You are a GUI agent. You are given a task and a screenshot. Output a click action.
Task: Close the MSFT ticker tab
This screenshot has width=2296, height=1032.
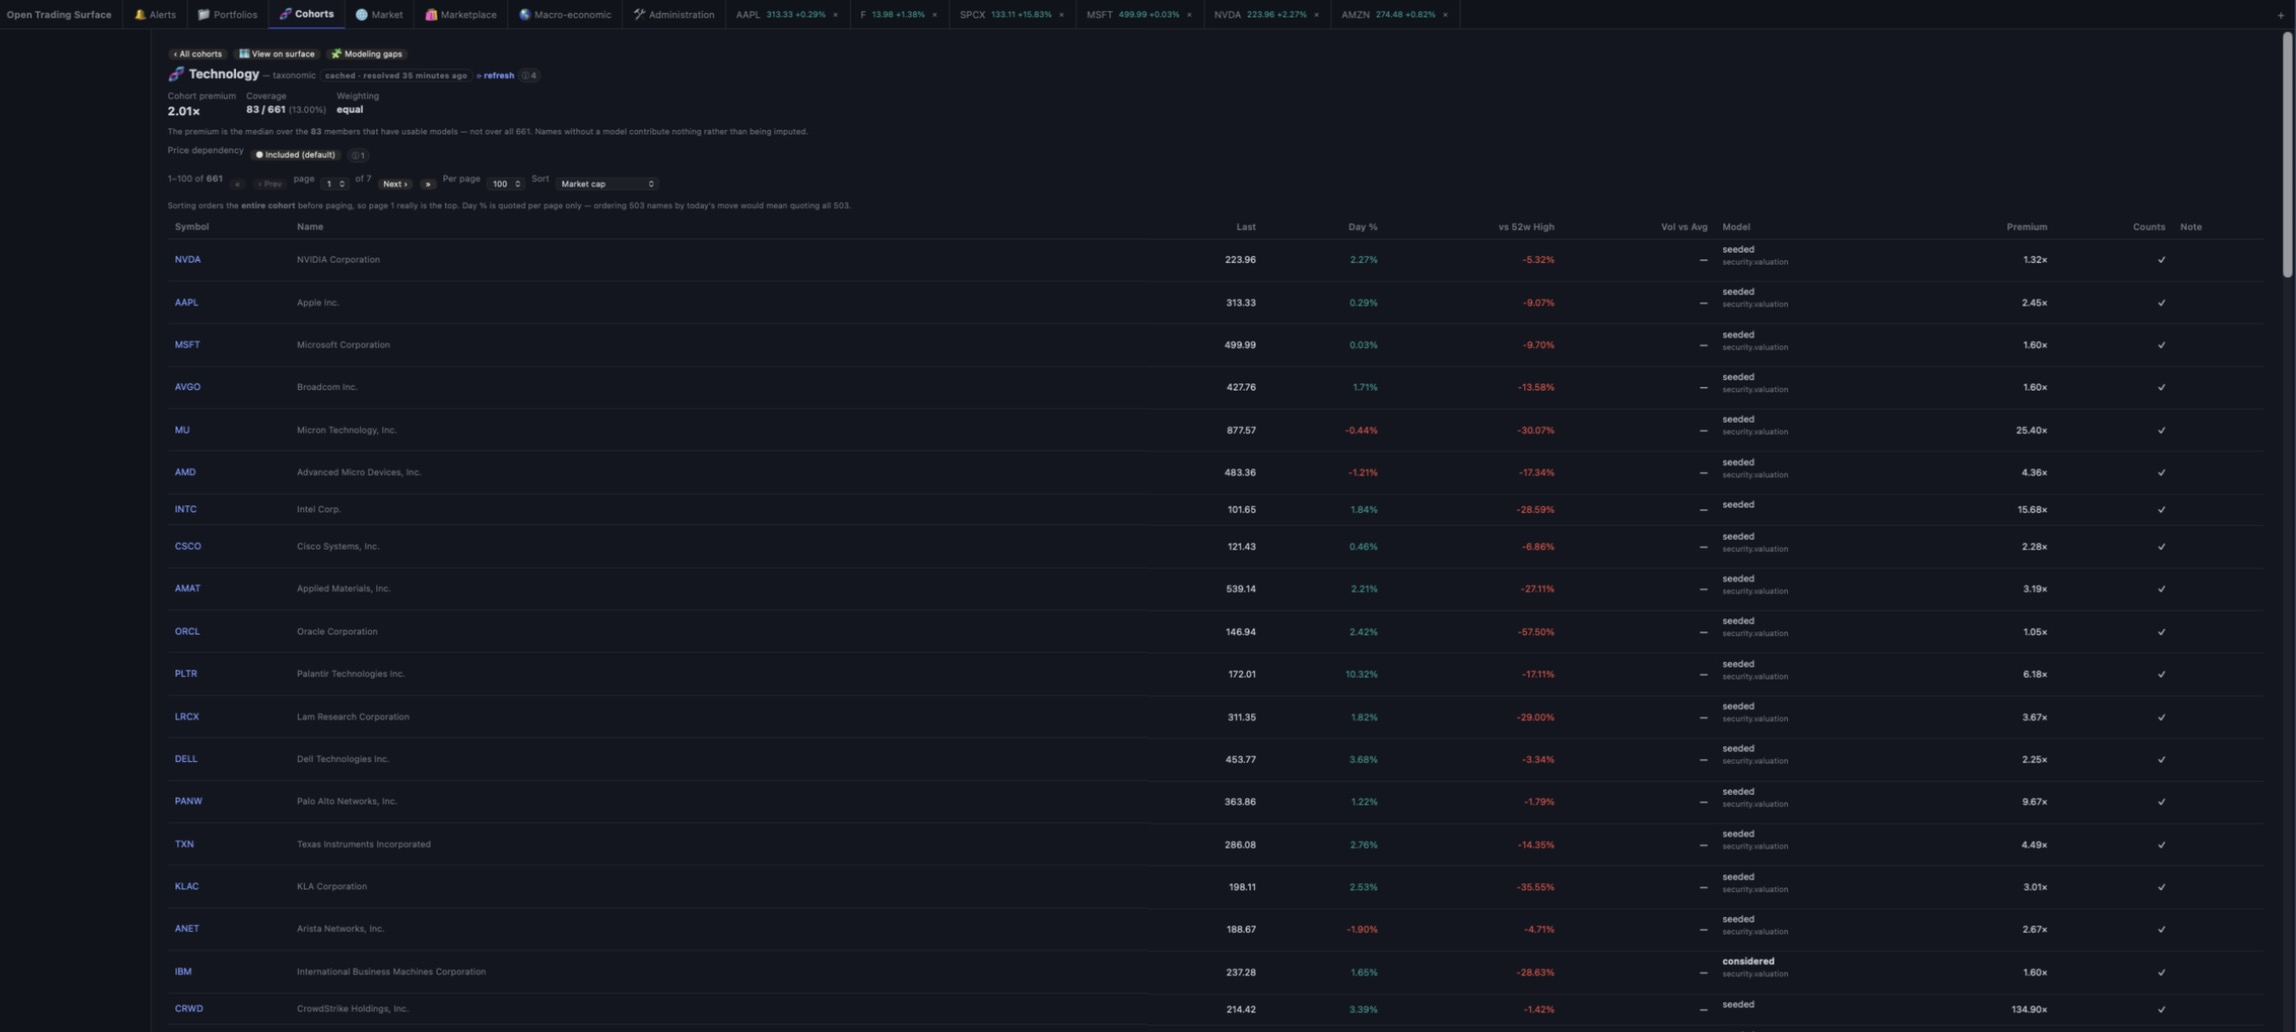click(x=1188, y=15)
